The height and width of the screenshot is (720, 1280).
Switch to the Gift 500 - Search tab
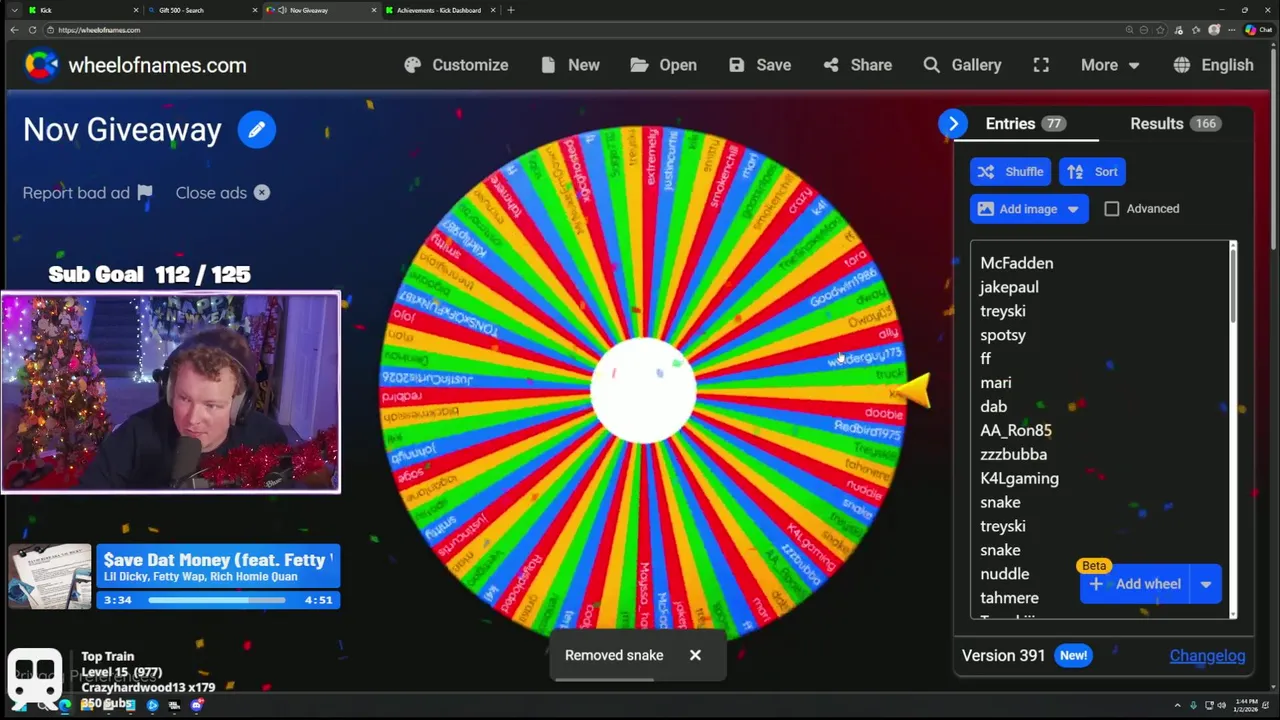(203, 10)
